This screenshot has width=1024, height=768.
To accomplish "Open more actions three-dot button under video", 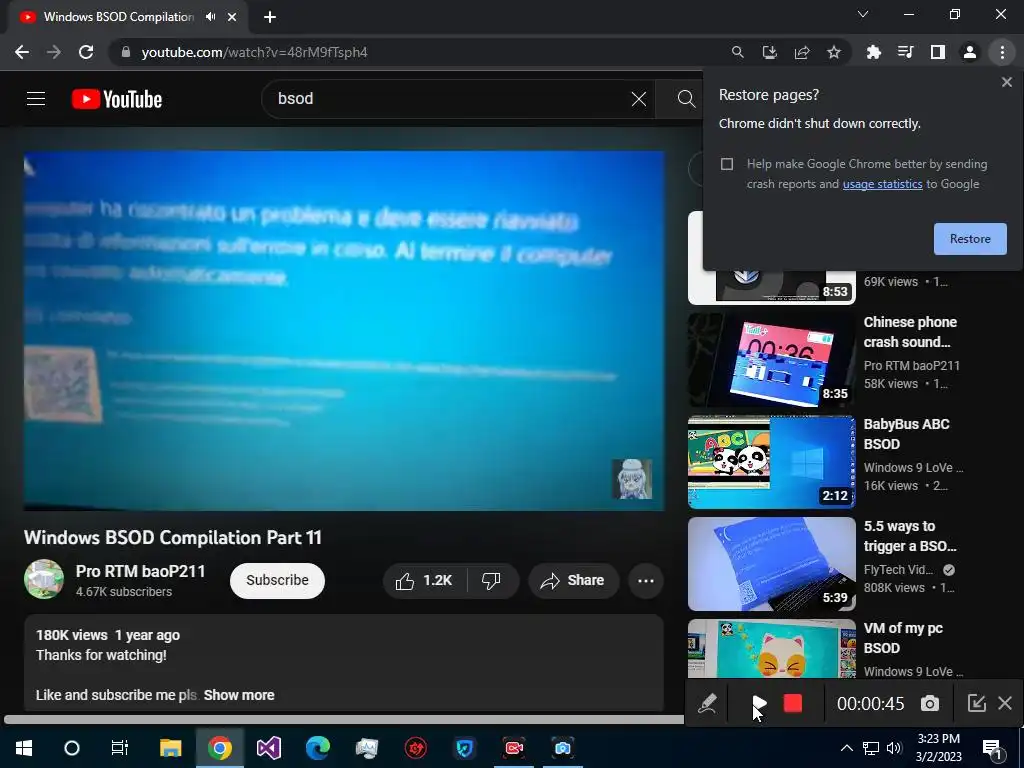I will pyautogui.click(x=646, y=581).
